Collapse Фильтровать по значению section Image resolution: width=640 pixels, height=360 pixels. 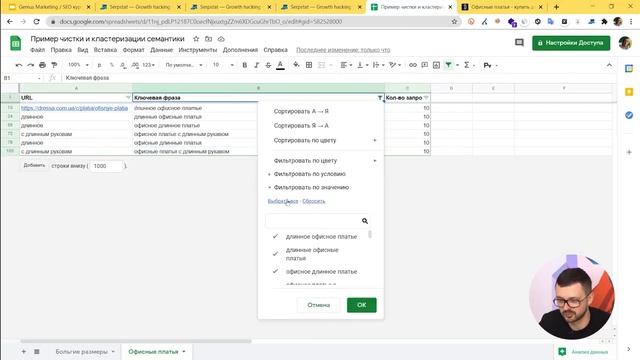click(x=311, y=187)
